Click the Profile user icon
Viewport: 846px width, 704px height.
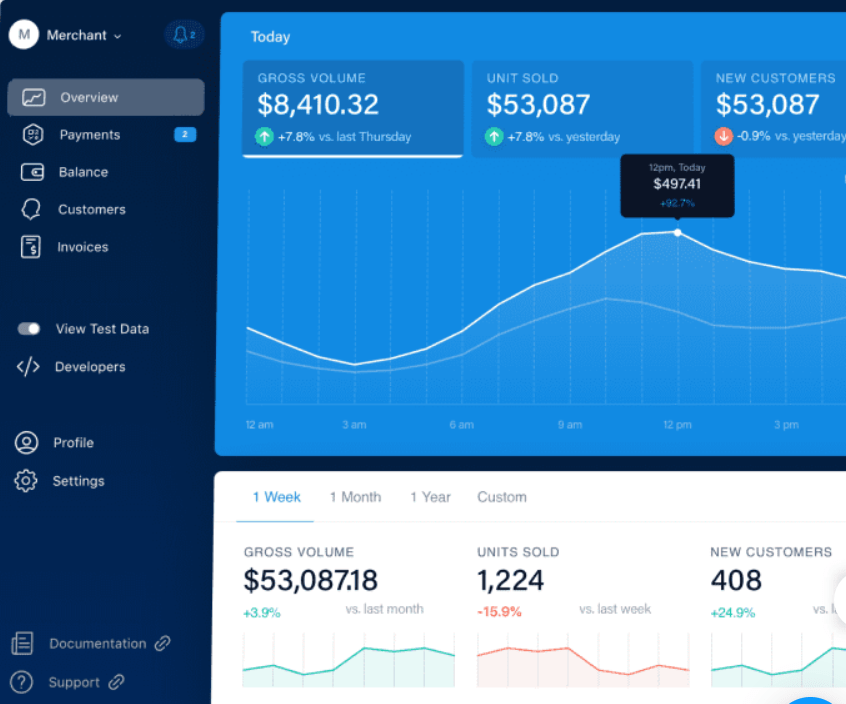pos(26,442)
